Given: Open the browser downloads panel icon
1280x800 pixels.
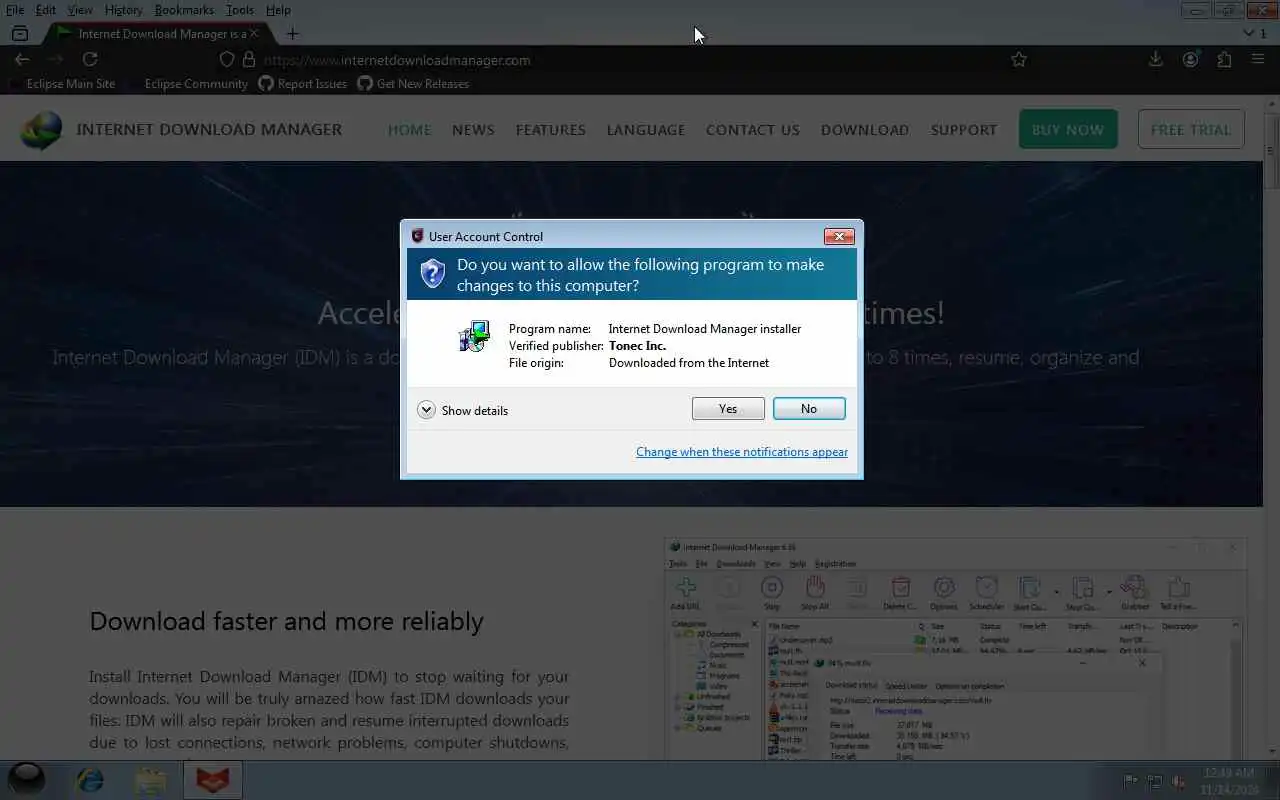Looking at the screenshot, I should click(1156, 60).
